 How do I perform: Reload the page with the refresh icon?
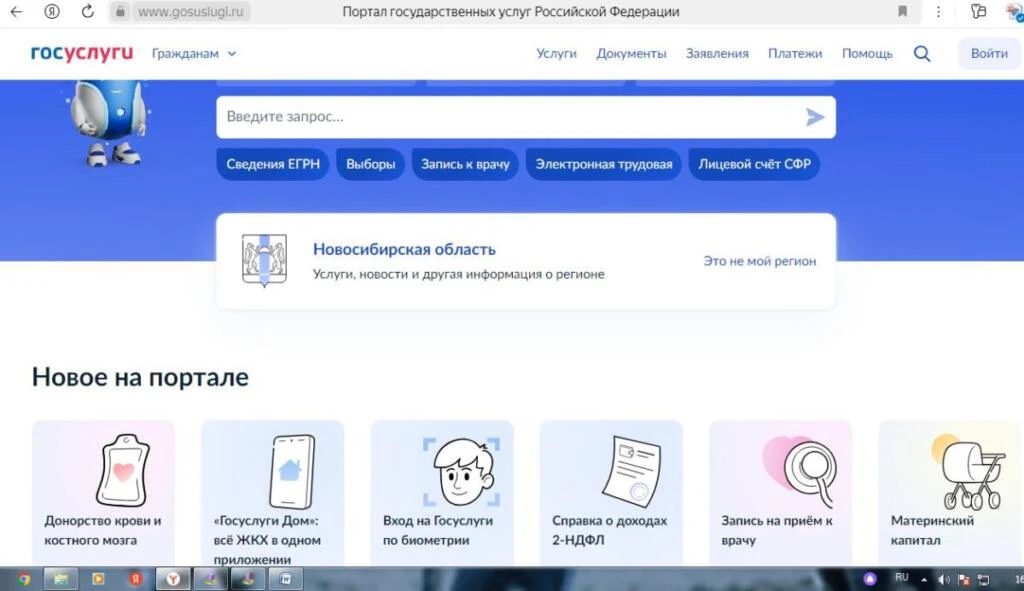[88, 11]
